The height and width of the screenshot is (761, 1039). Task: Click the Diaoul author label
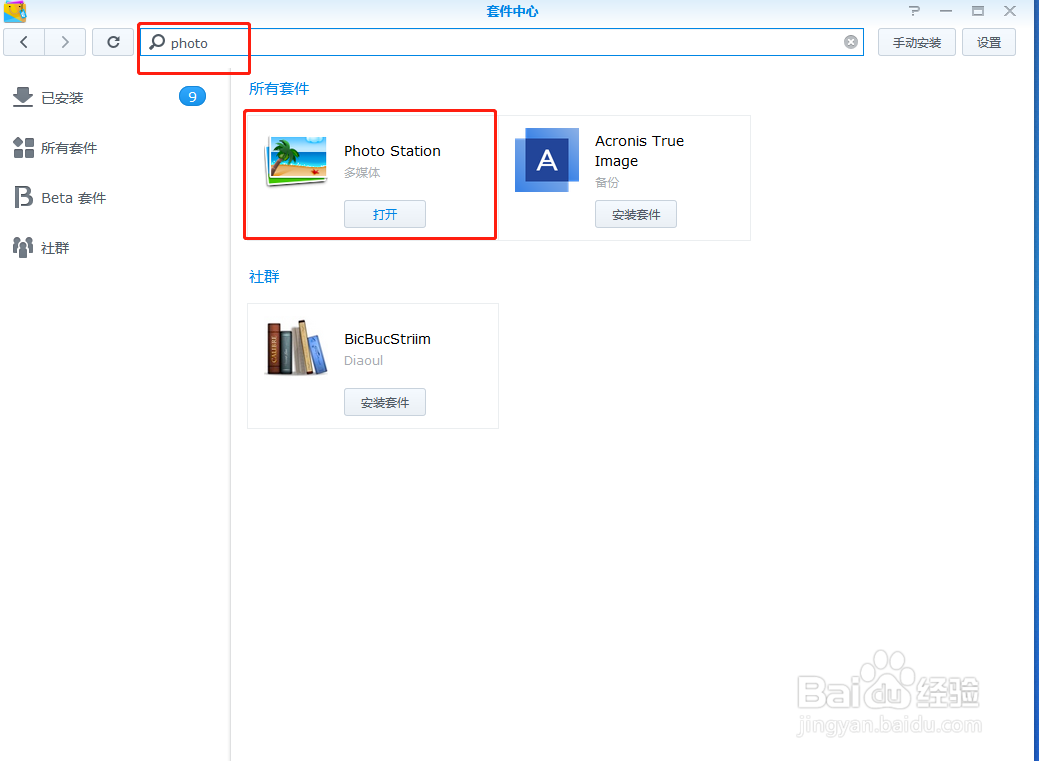[x=363, y=361]
